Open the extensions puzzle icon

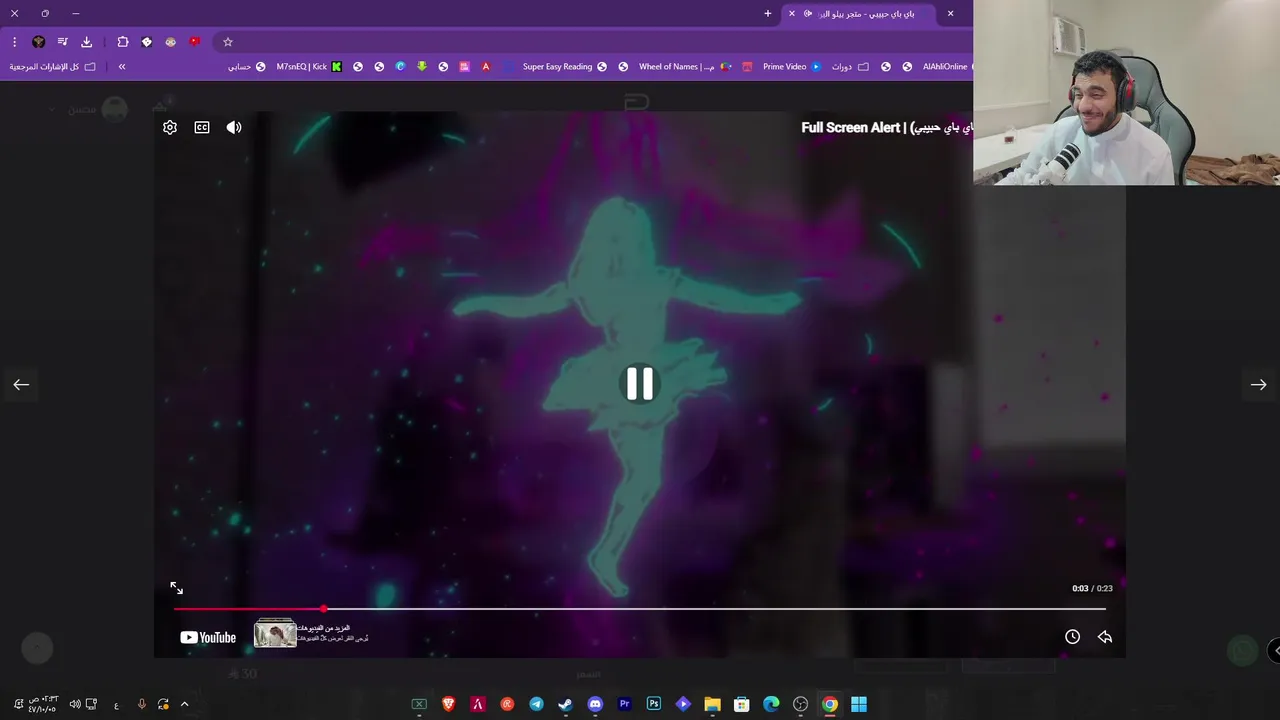click(123, 42)
